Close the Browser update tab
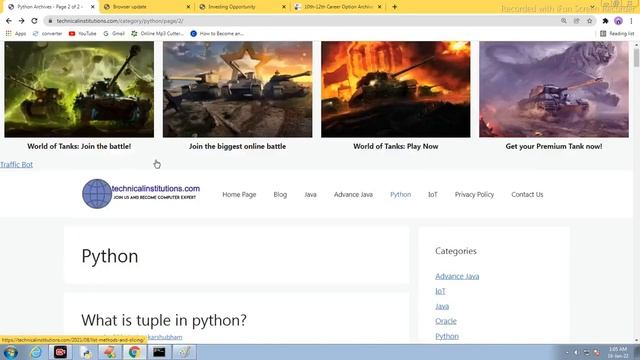This screenshot has height=360, width=640. click(188, 7)
